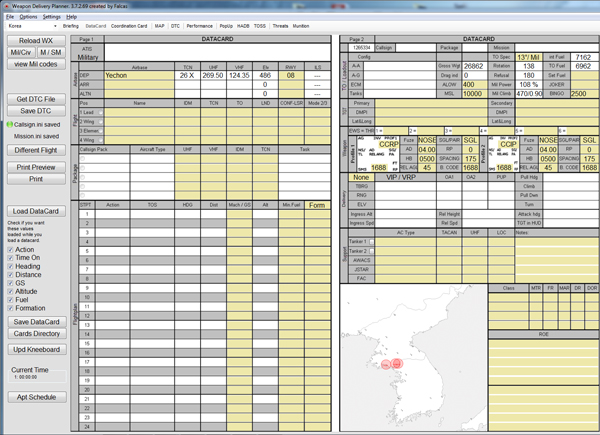
Task: Check the Tanker 2 checkbox
Action: (x=372, y=251)
